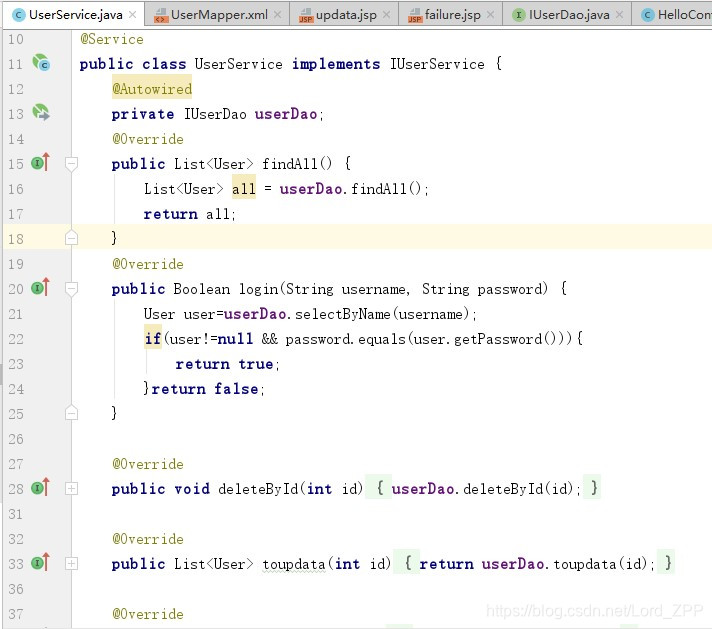Open the failure.jsp tab
The image size is (712, 629).
tap(451, 15)
